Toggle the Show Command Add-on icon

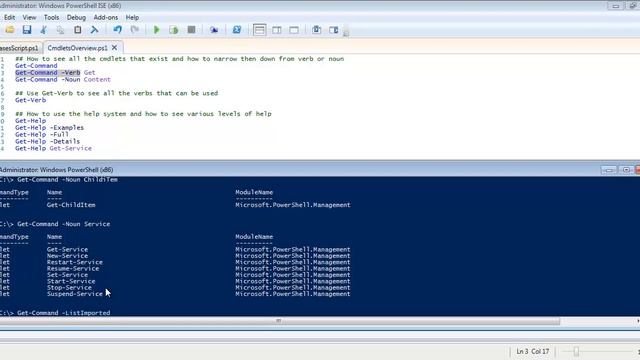(x=333, y=30)
